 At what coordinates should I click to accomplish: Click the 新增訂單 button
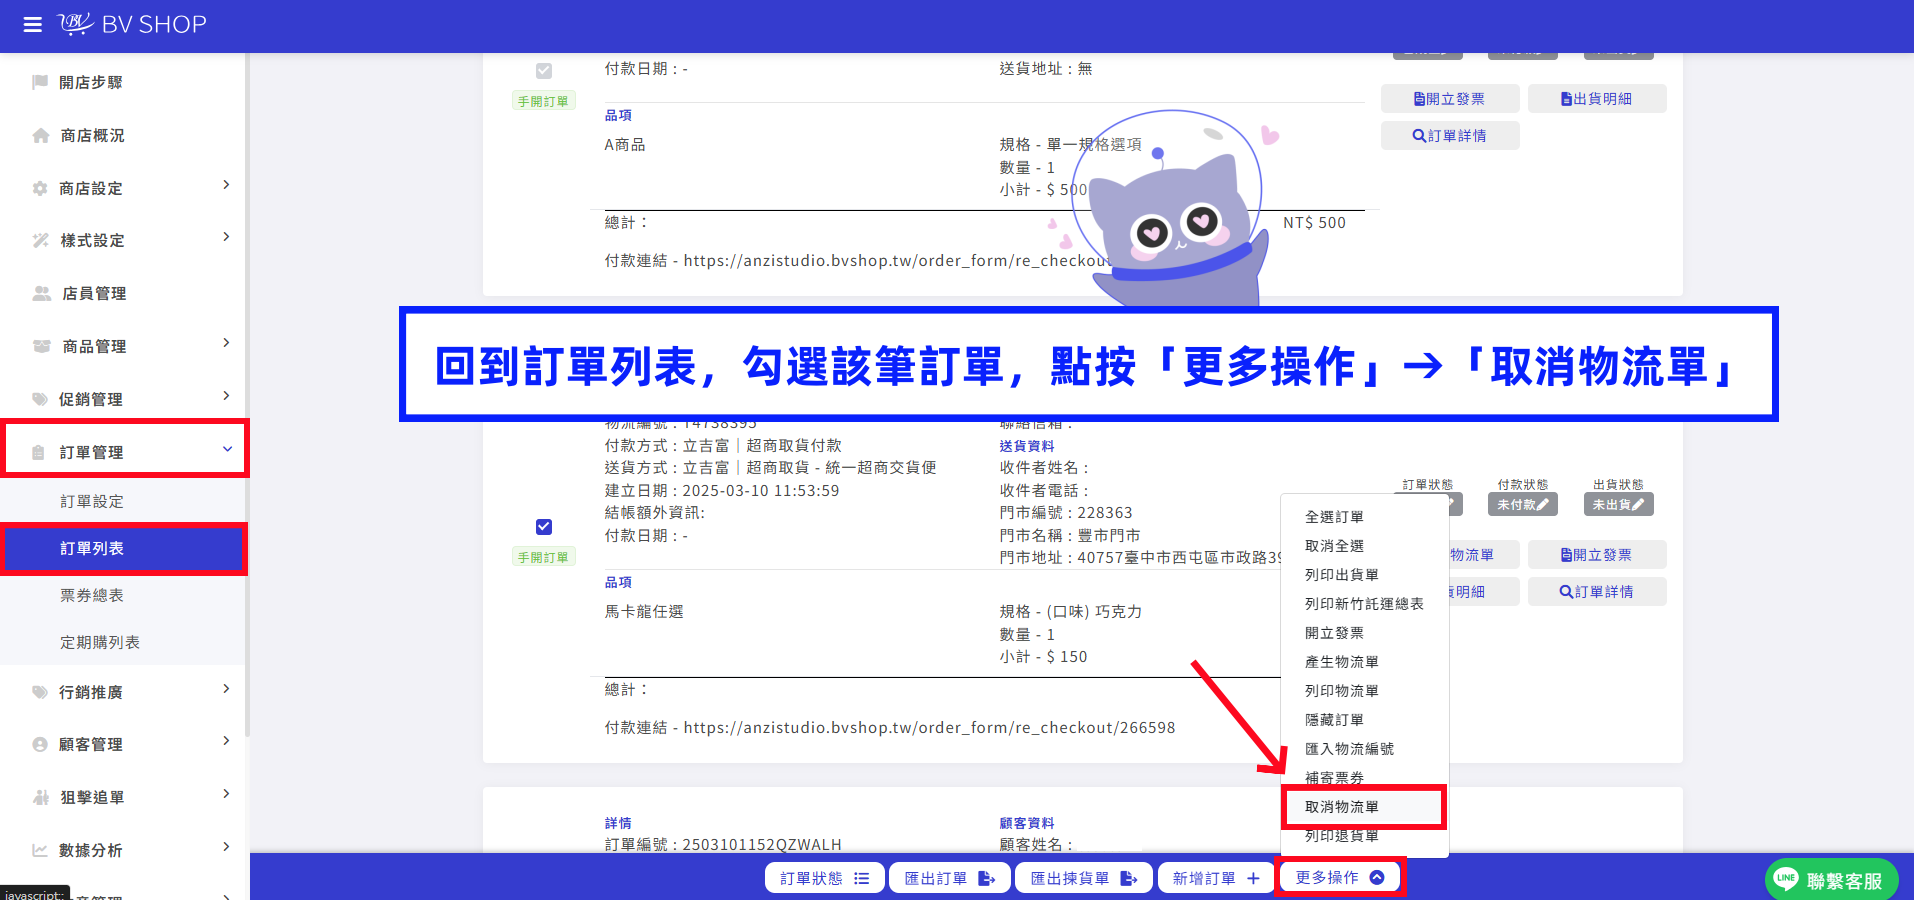pos(1216,878)
